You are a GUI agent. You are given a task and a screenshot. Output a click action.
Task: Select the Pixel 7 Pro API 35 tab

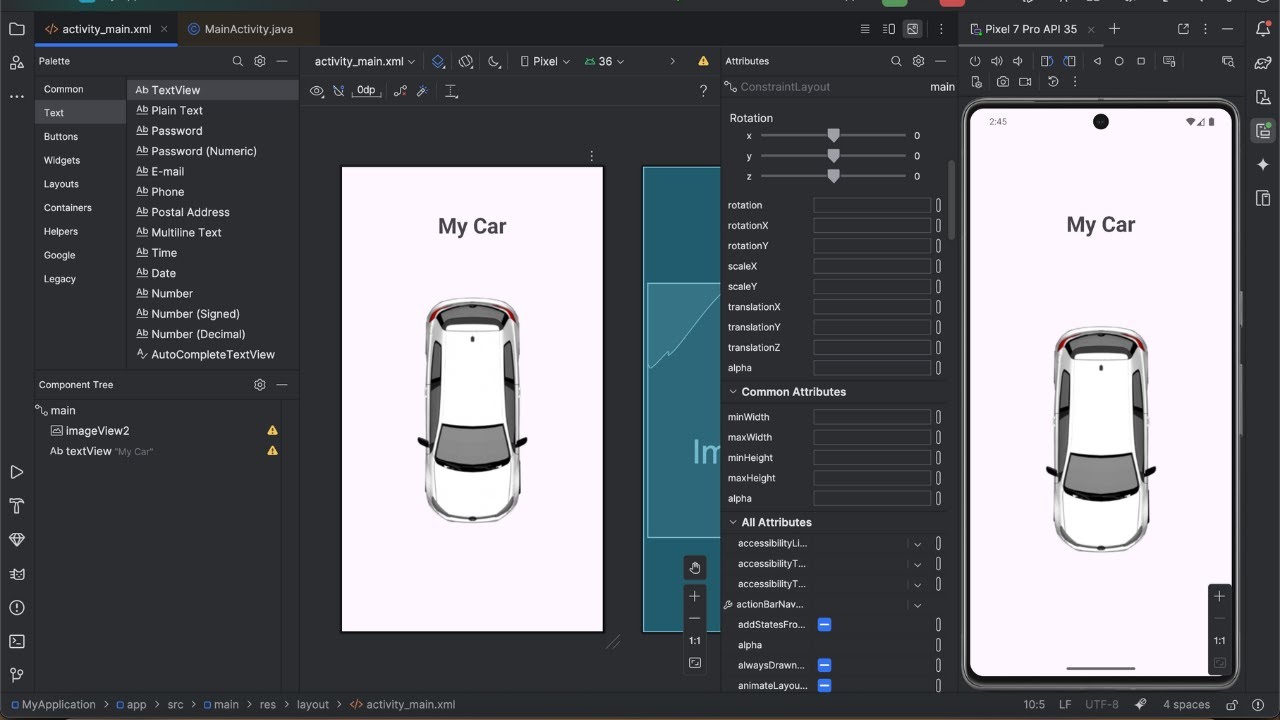coord(1030,29)
